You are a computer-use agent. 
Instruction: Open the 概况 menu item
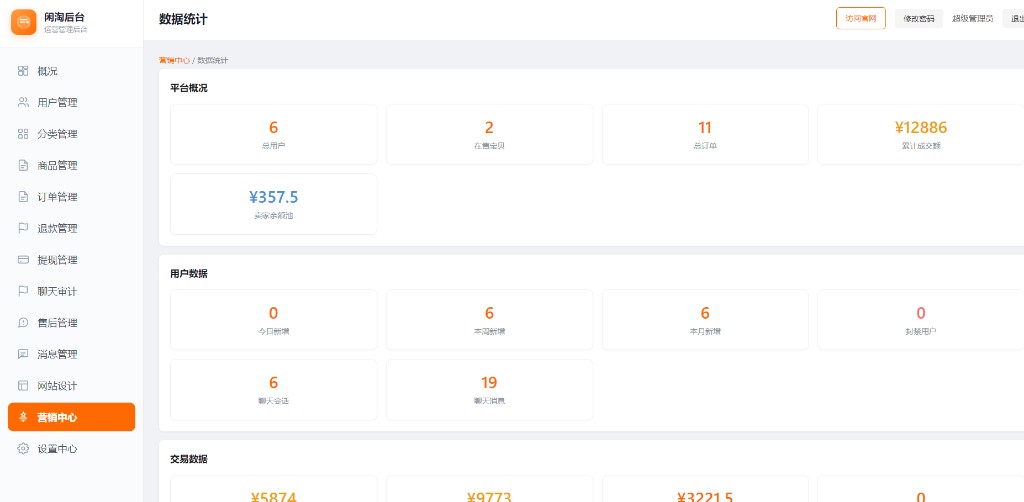(71, 71)
